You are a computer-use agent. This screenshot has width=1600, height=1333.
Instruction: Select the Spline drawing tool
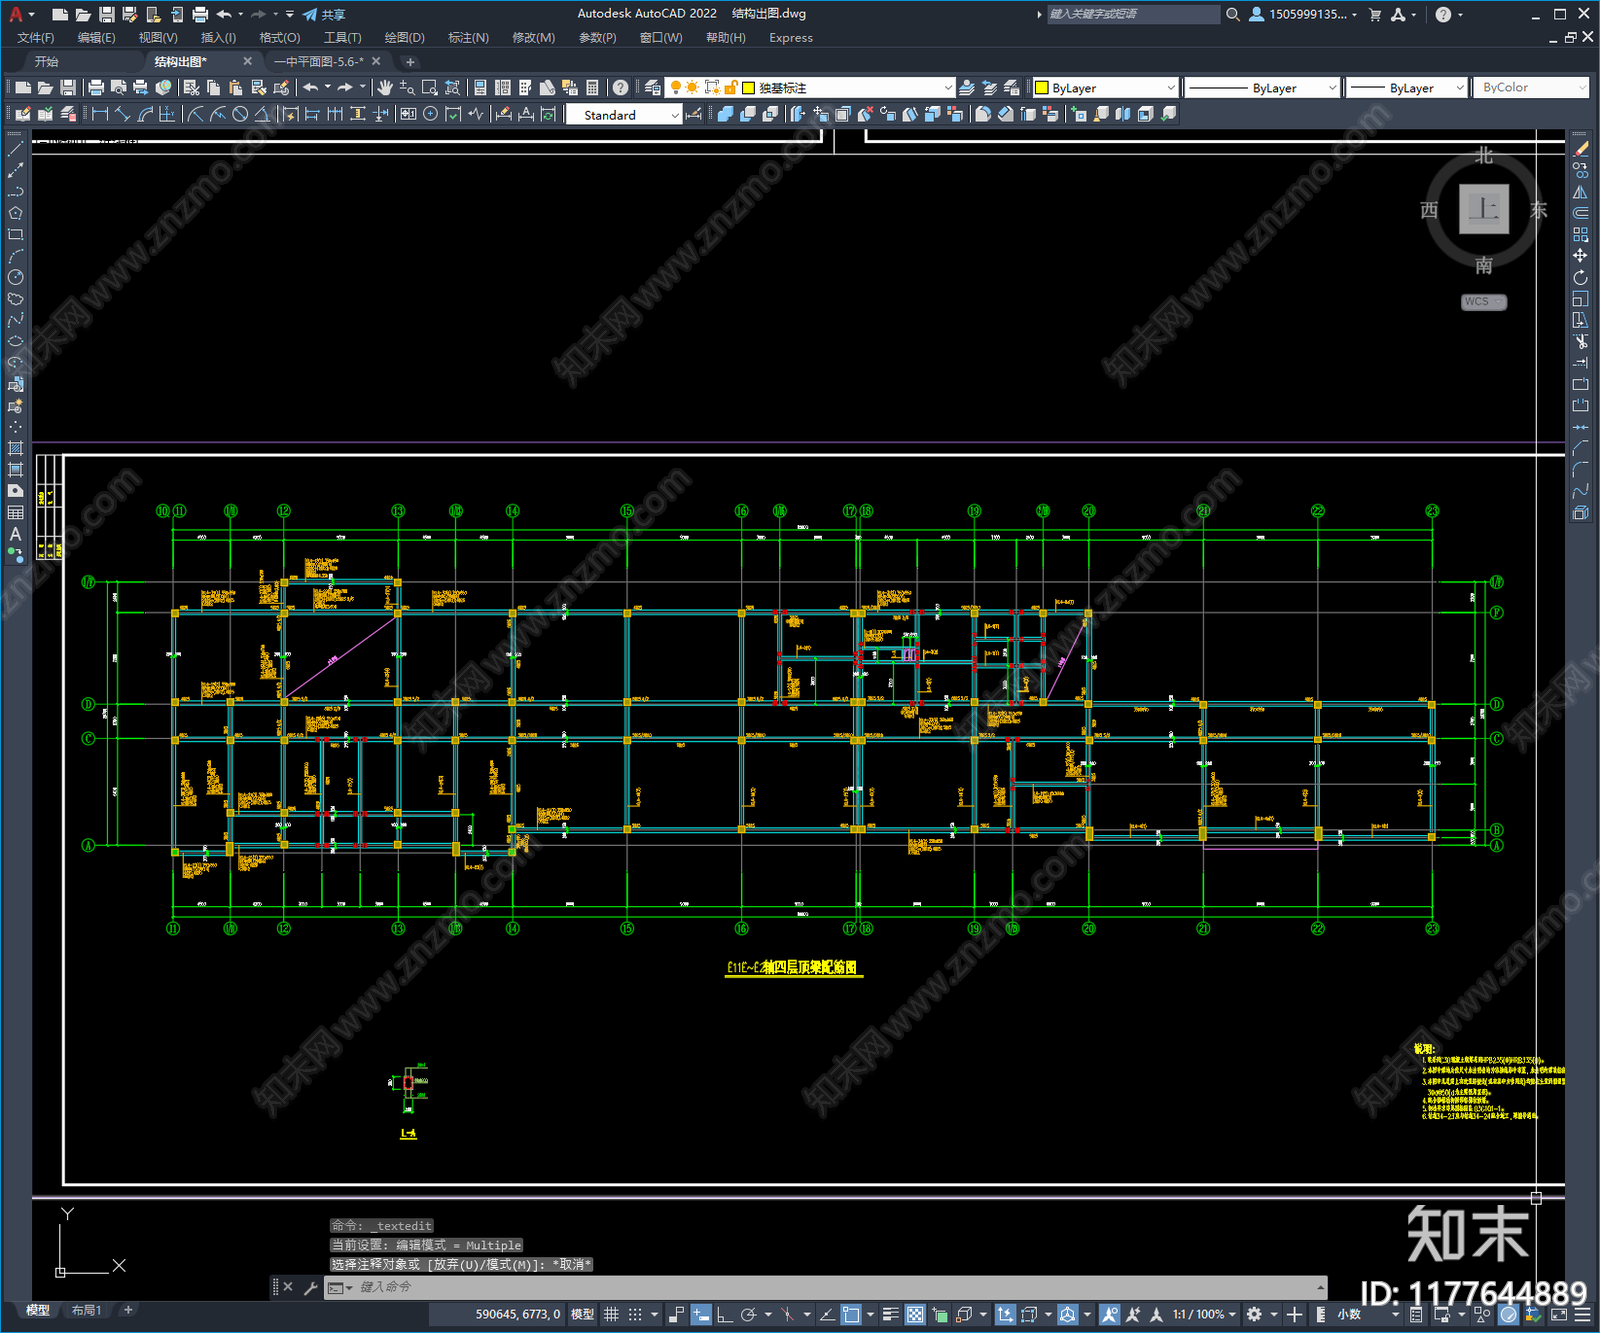click(x=15, y=321)
